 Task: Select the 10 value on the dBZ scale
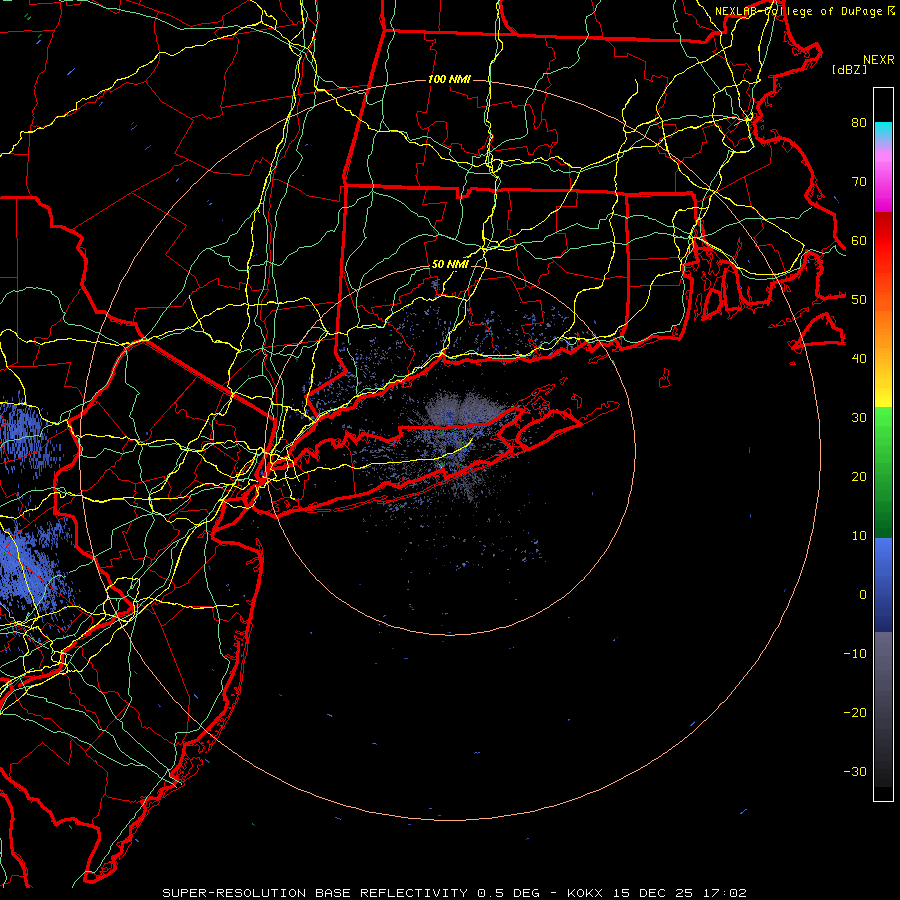(x=859, y=536)
